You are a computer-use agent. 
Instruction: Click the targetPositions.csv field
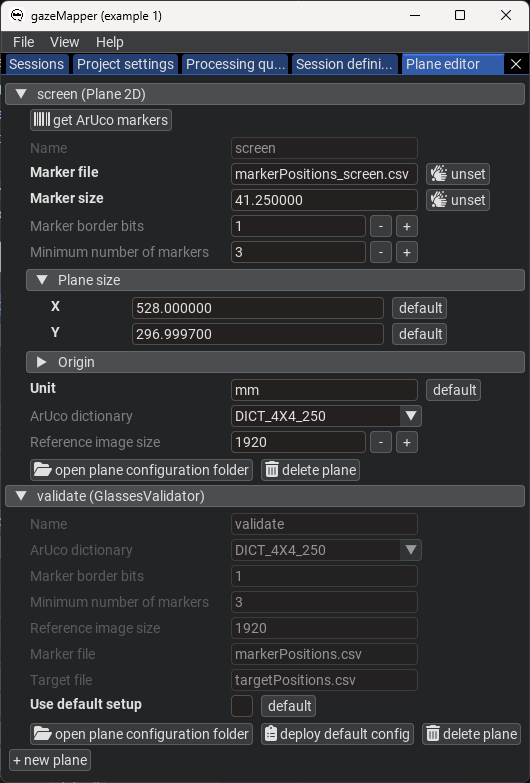point(324,680)
